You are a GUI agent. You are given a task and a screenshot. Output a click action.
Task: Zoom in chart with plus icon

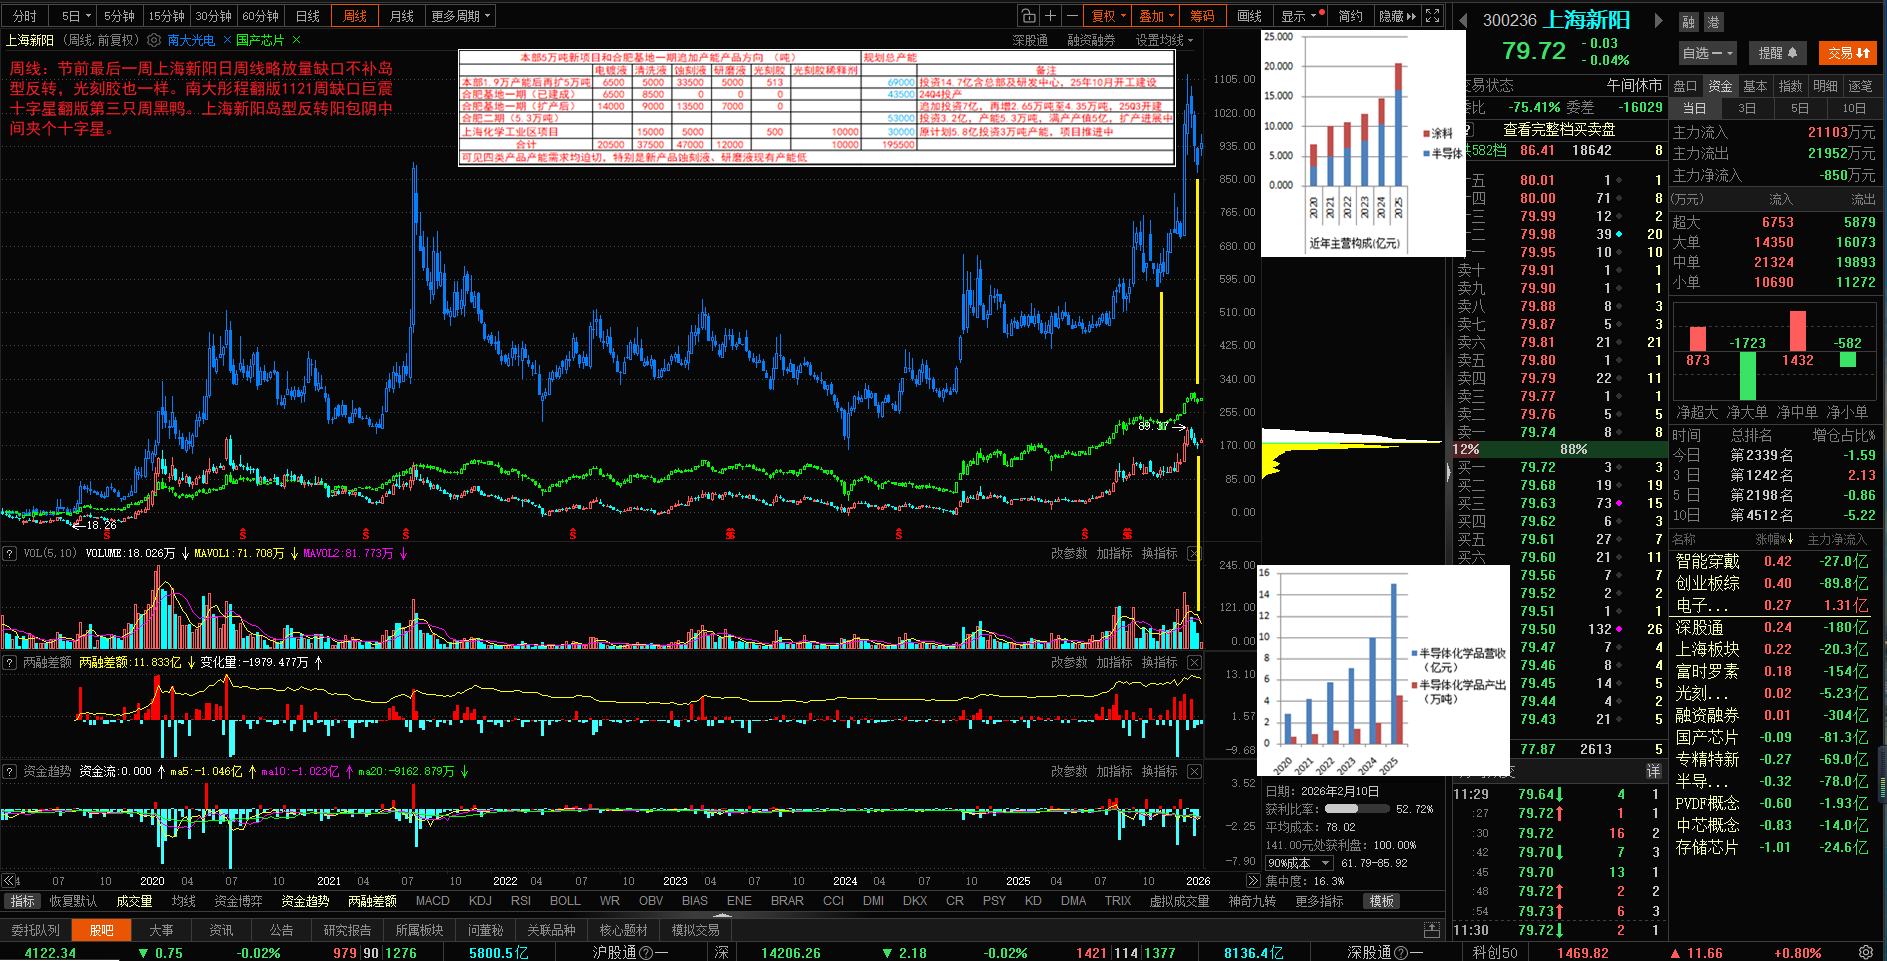(1050, 16)
